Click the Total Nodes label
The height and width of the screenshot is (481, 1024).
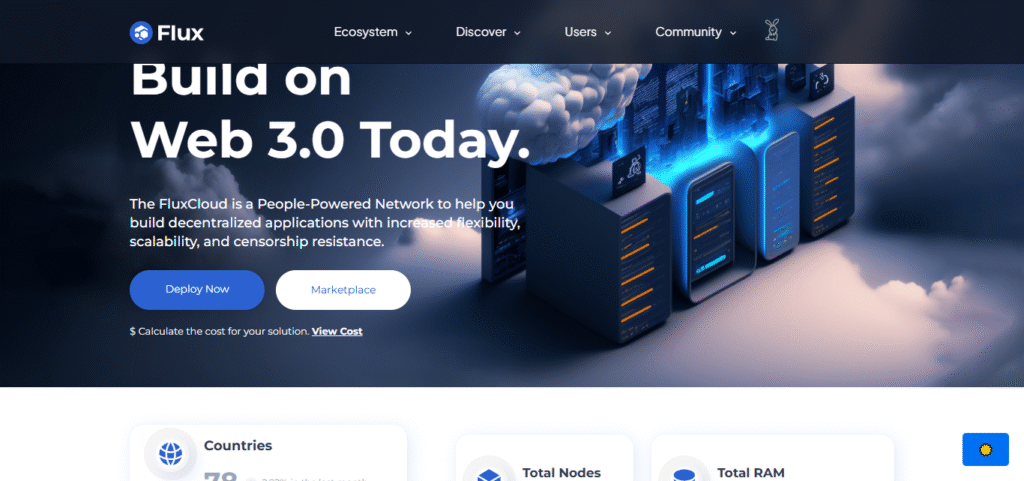[562, 473]
